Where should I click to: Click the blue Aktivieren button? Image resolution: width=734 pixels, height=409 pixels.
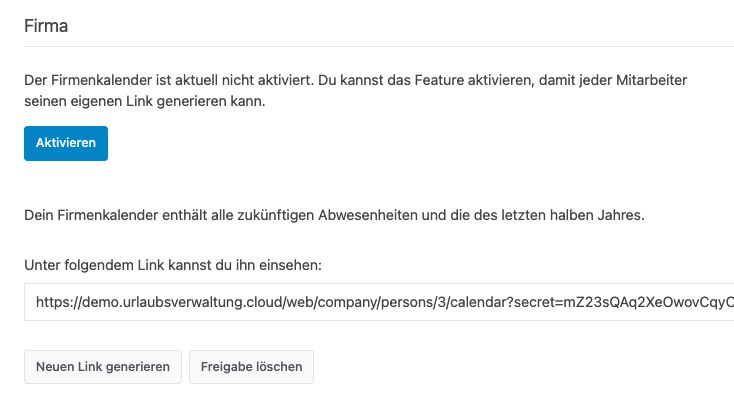coord(66,143)
